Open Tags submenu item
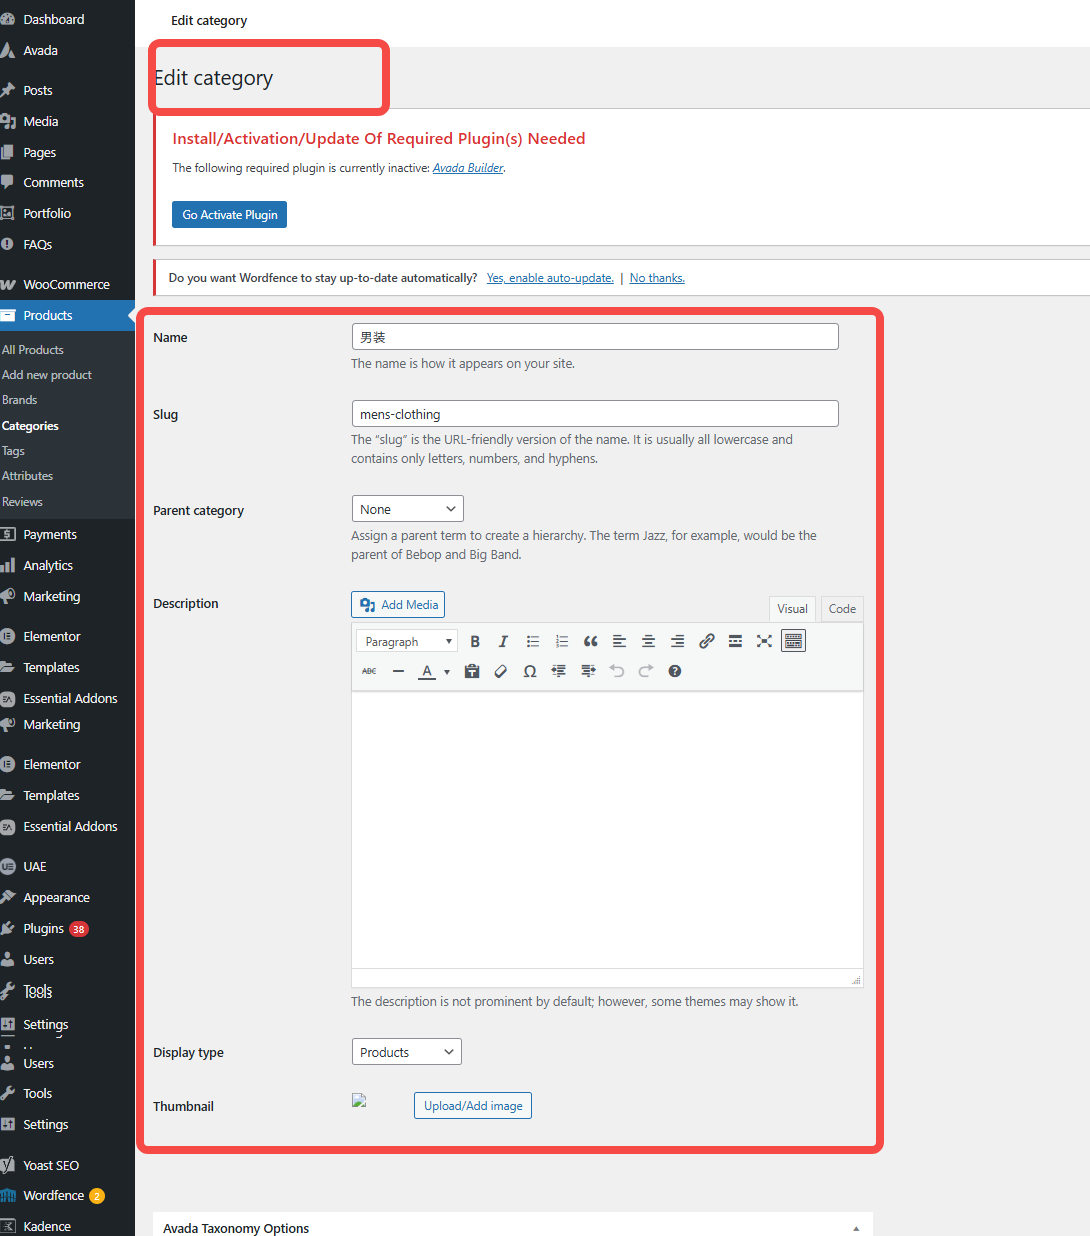The image size is (1090, 1236). [x=14, y=451]
